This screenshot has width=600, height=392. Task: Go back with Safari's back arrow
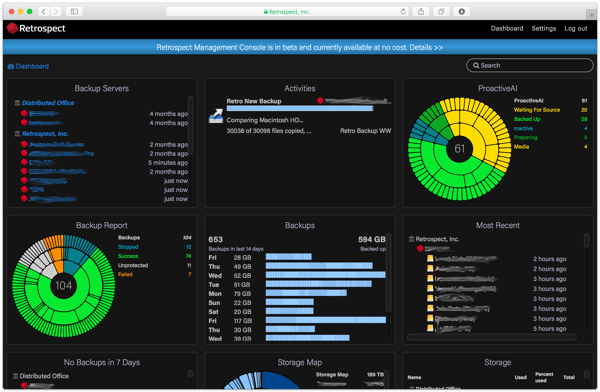(44, 11)
